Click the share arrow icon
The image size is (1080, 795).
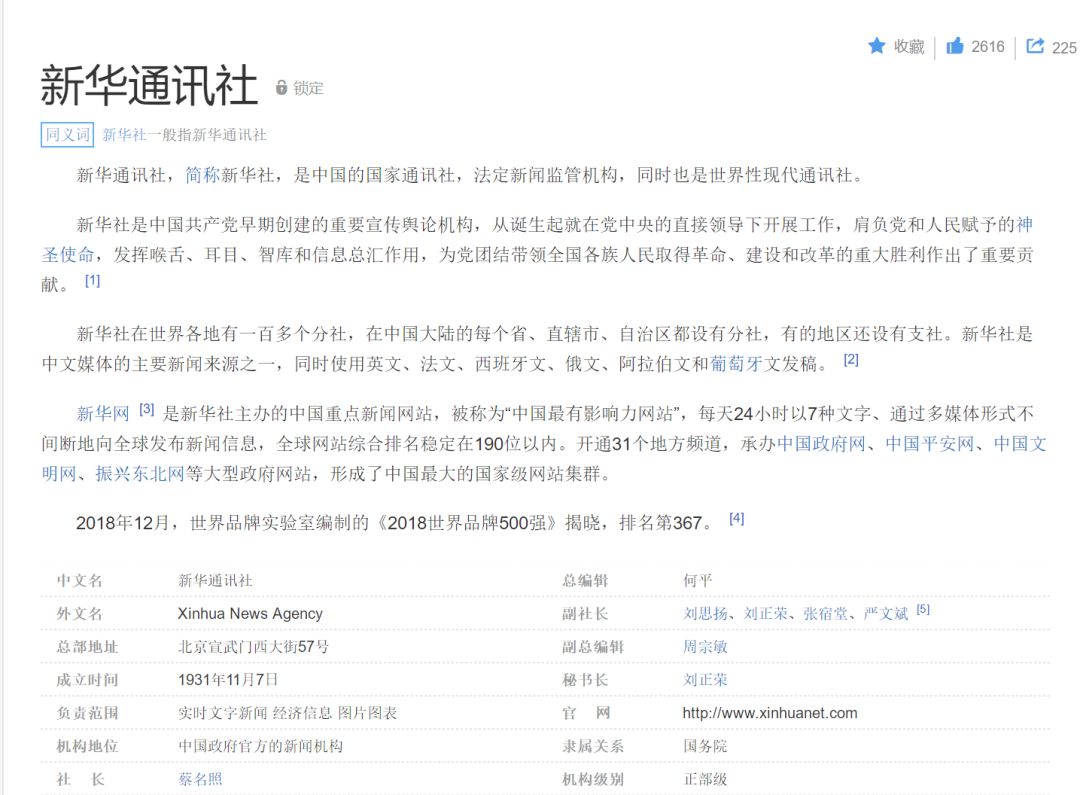[x=1035, y=46]
